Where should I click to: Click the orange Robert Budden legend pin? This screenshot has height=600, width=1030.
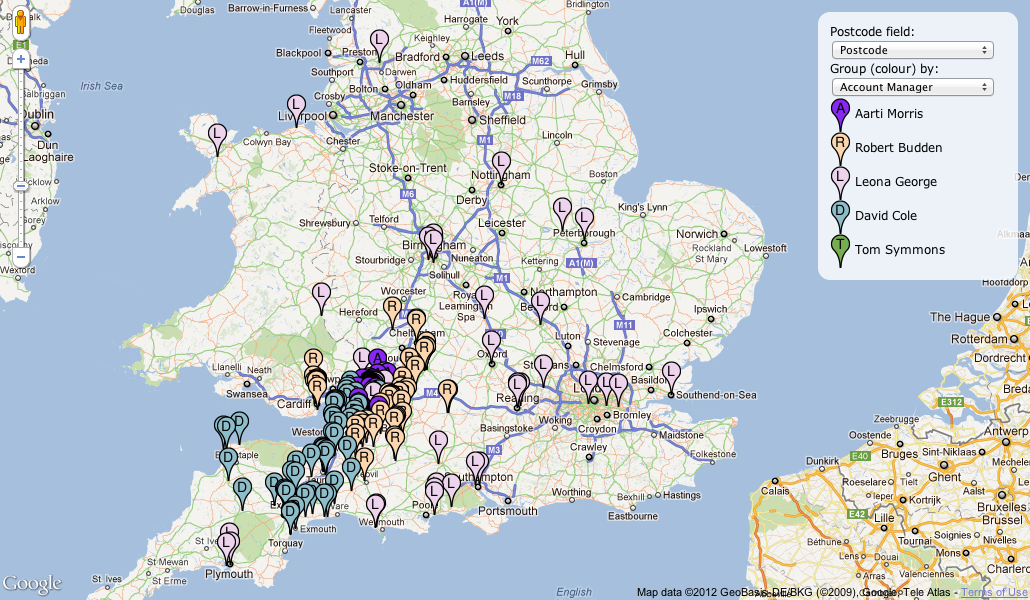click(840, 146)
